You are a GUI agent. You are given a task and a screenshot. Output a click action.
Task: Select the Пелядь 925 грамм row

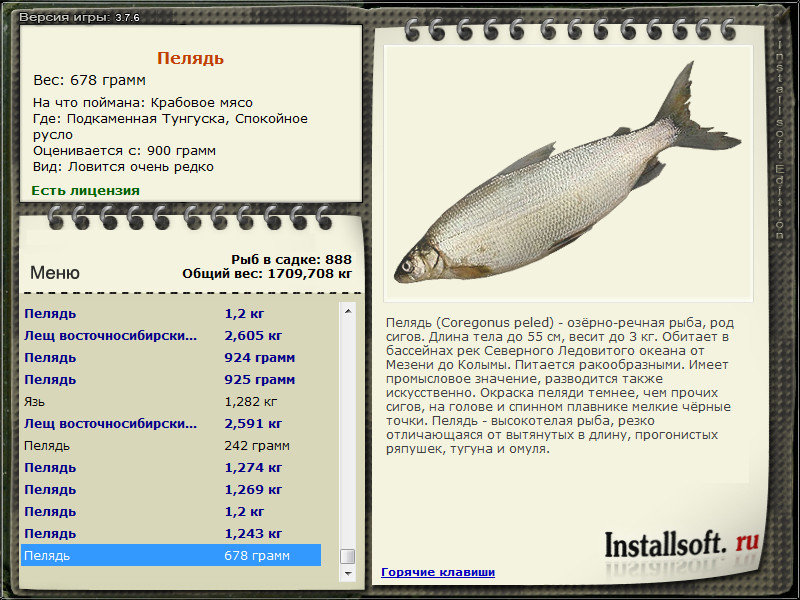pyautogui.click(x=171, y=380)
